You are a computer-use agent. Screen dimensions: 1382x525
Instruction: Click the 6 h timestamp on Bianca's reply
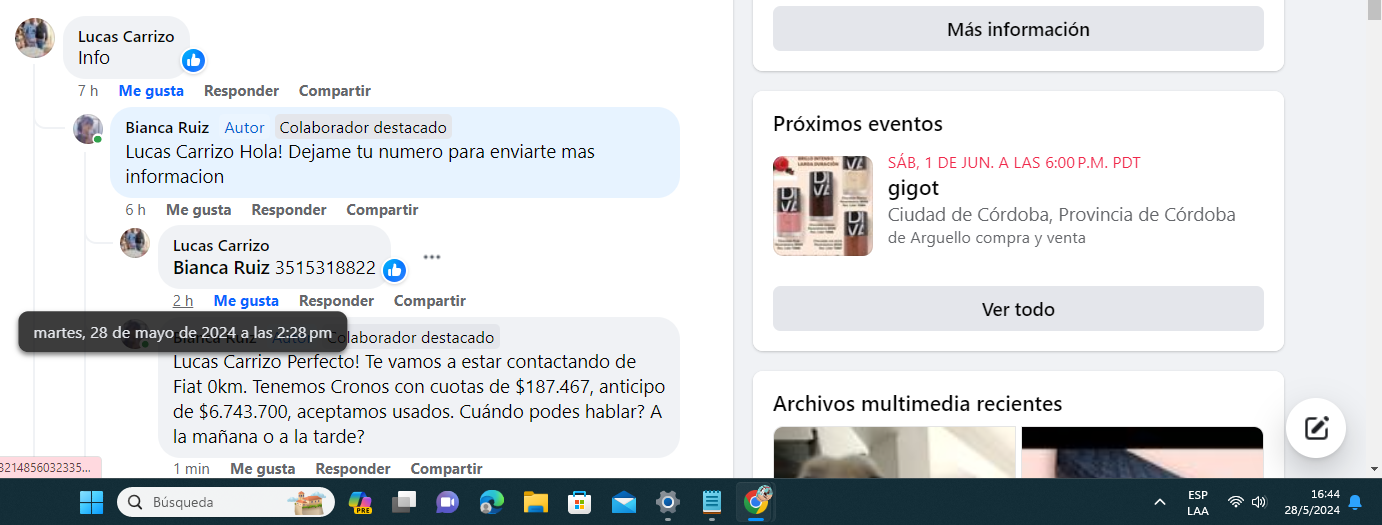point(136,210)
